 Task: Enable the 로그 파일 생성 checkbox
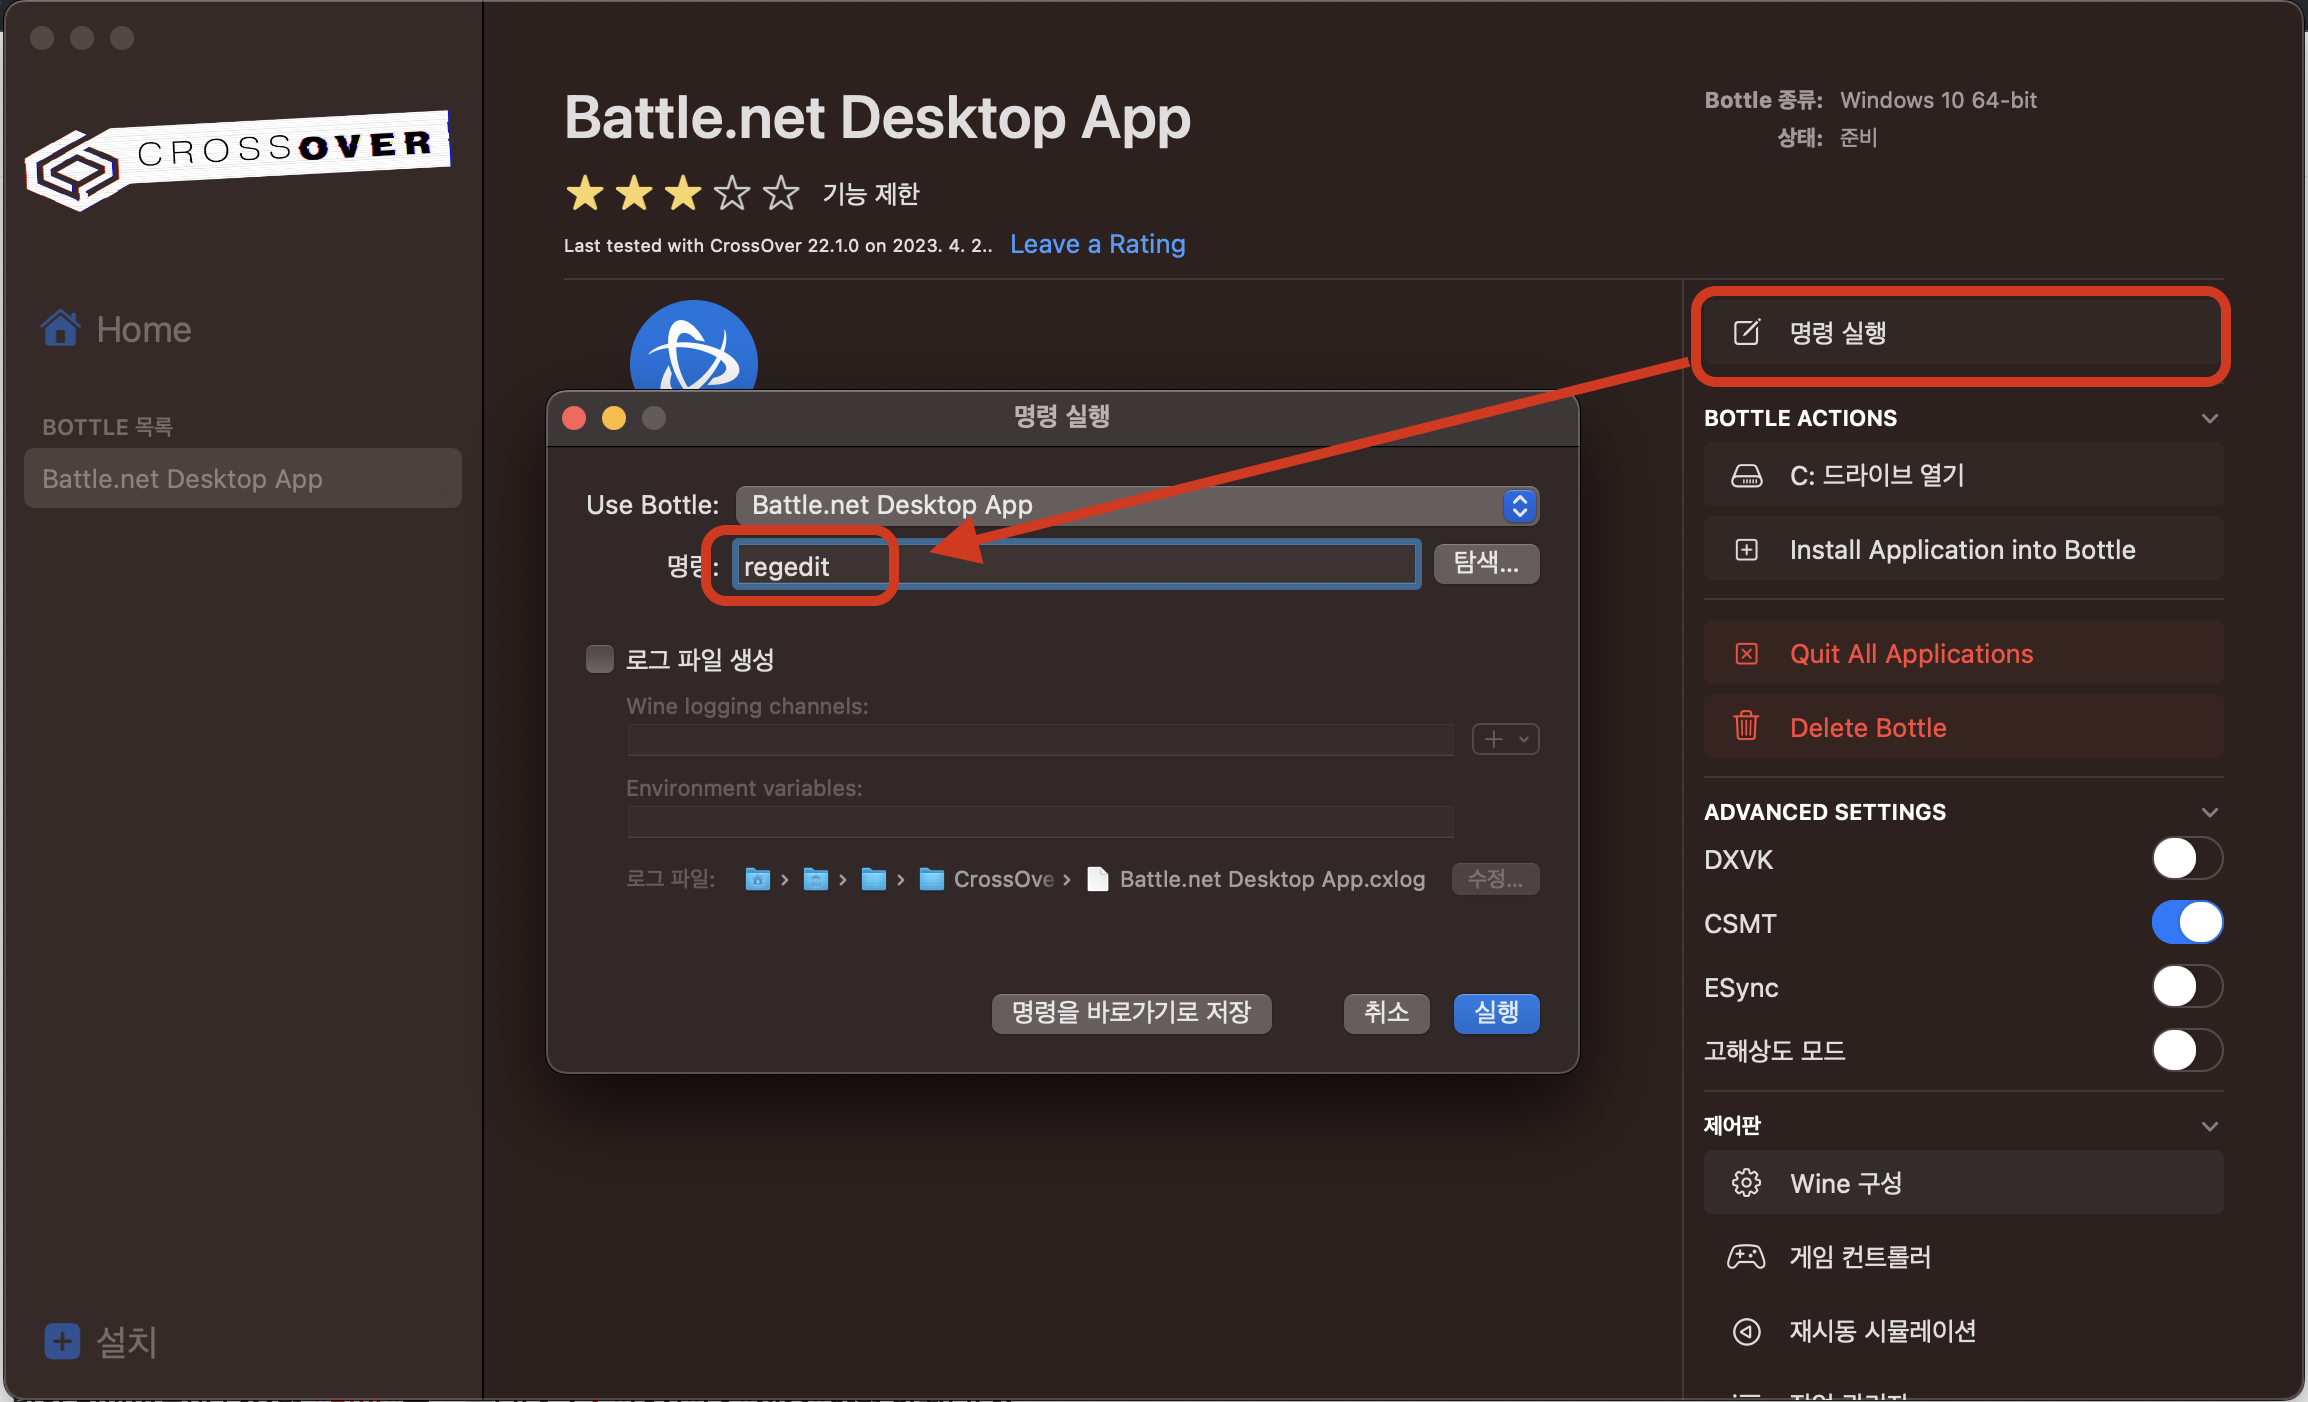coord(599,659)
